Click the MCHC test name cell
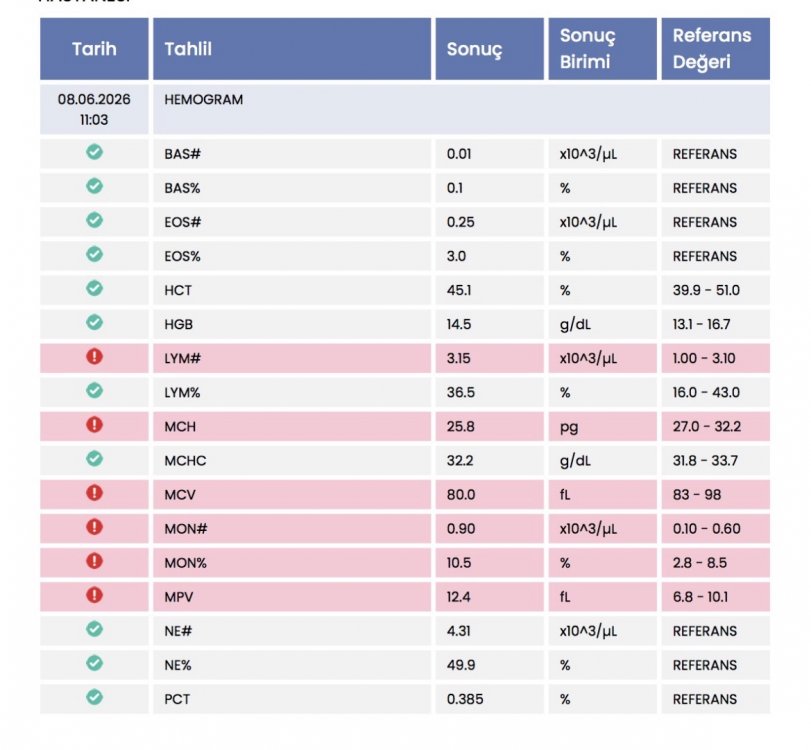This screenshot has height=750, width=811. click(292, 460)
